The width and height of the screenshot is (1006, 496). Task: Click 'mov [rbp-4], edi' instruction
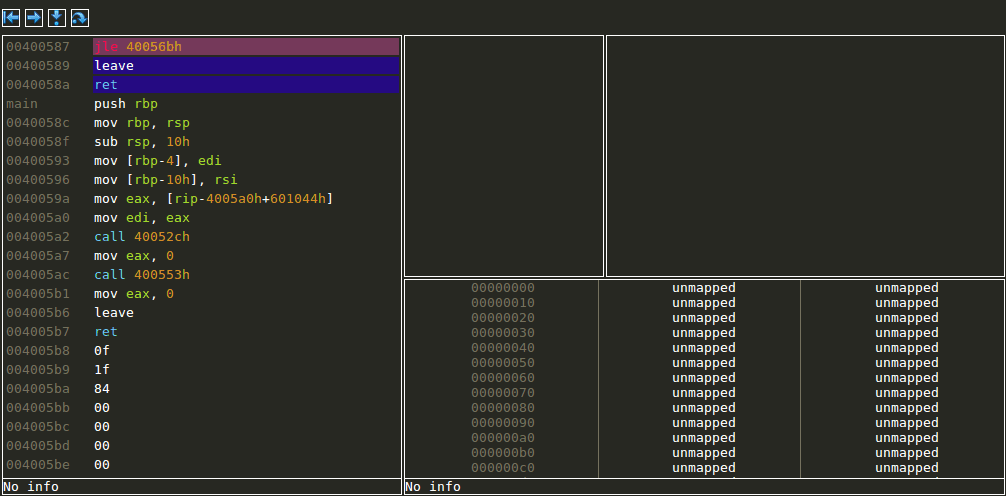tap(158, 160)
